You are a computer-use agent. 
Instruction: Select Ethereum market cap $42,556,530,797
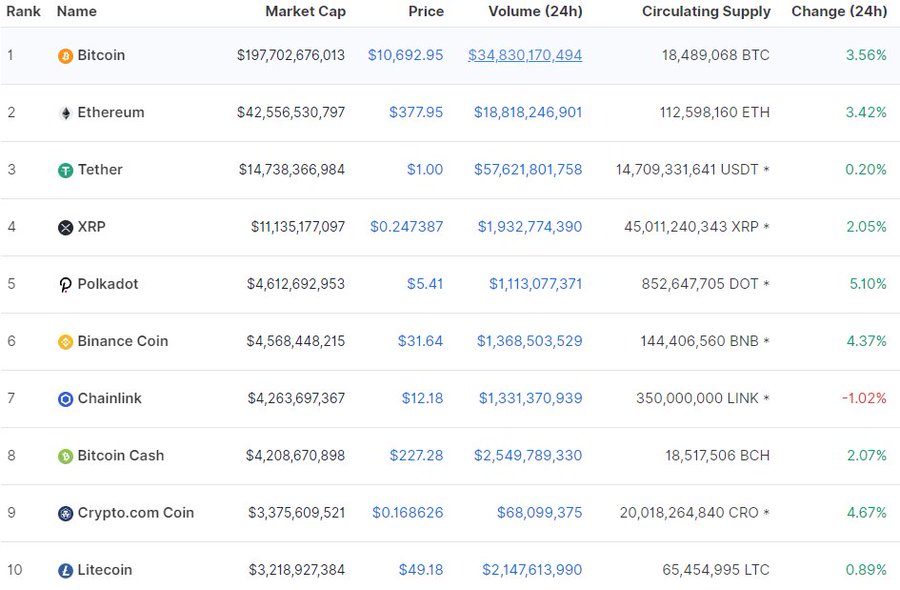(x=291, y=112)
